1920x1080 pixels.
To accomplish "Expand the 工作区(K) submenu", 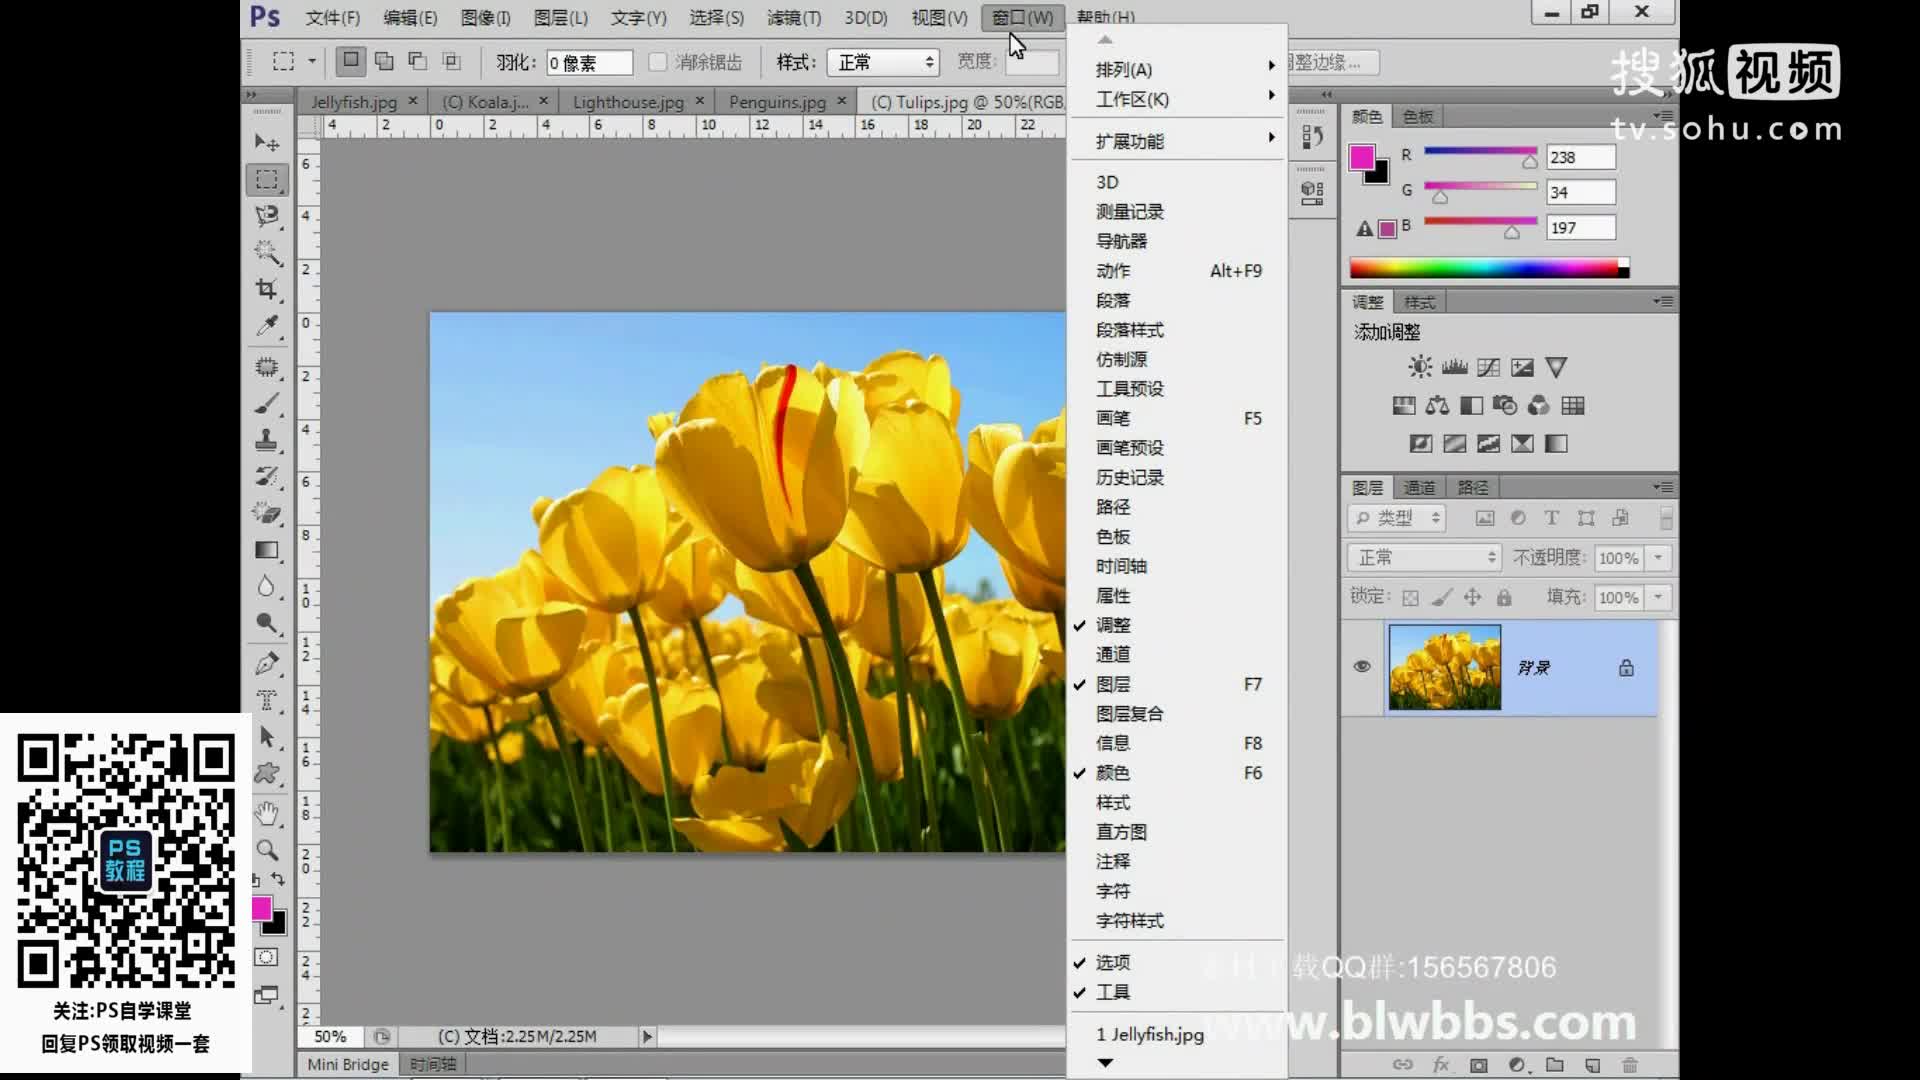I will (1177, 99).
